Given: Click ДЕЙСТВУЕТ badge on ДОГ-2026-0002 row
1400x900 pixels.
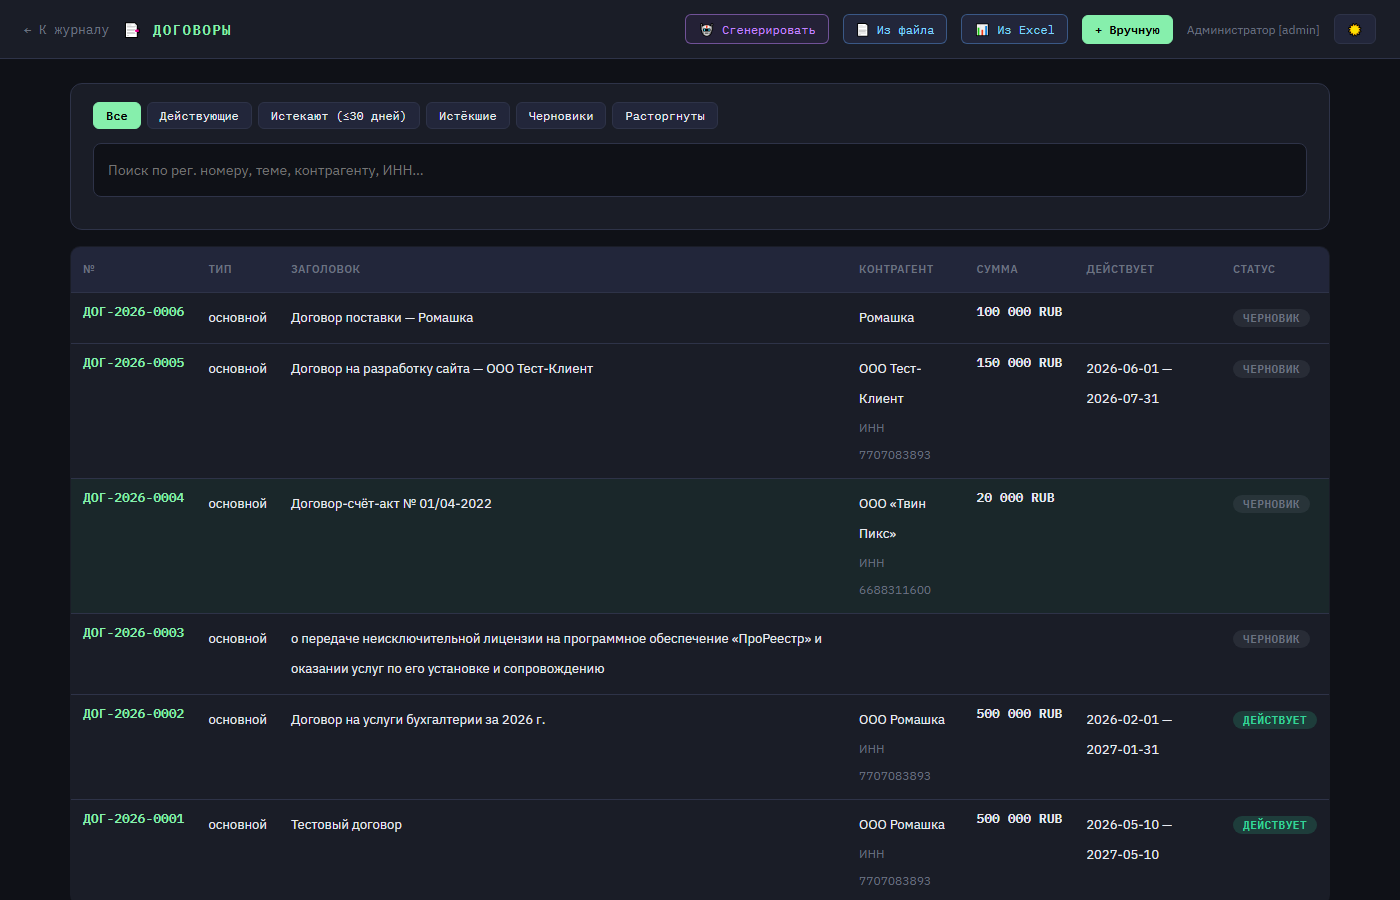Looking at the screenshot, I should click(1275, 720).
